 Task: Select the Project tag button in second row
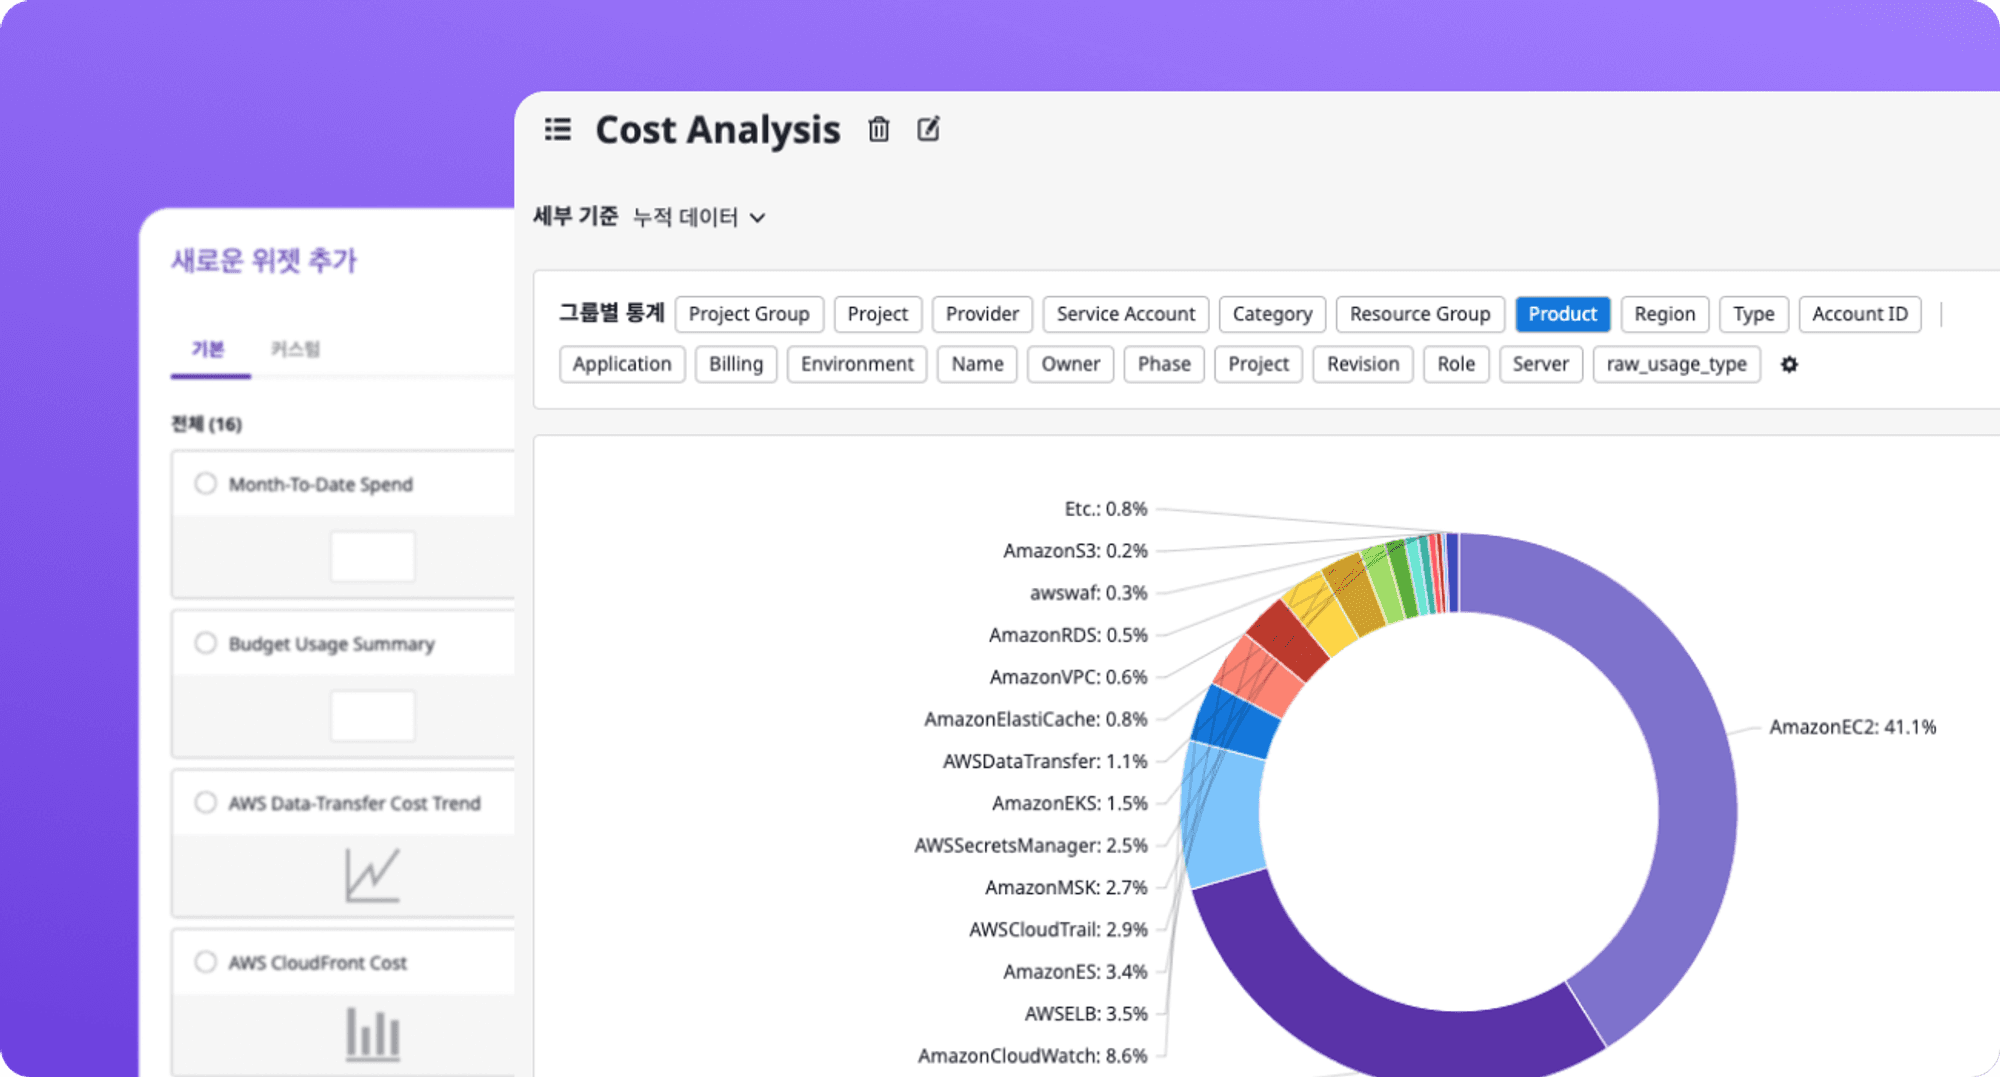click(x=1258, y=364)
